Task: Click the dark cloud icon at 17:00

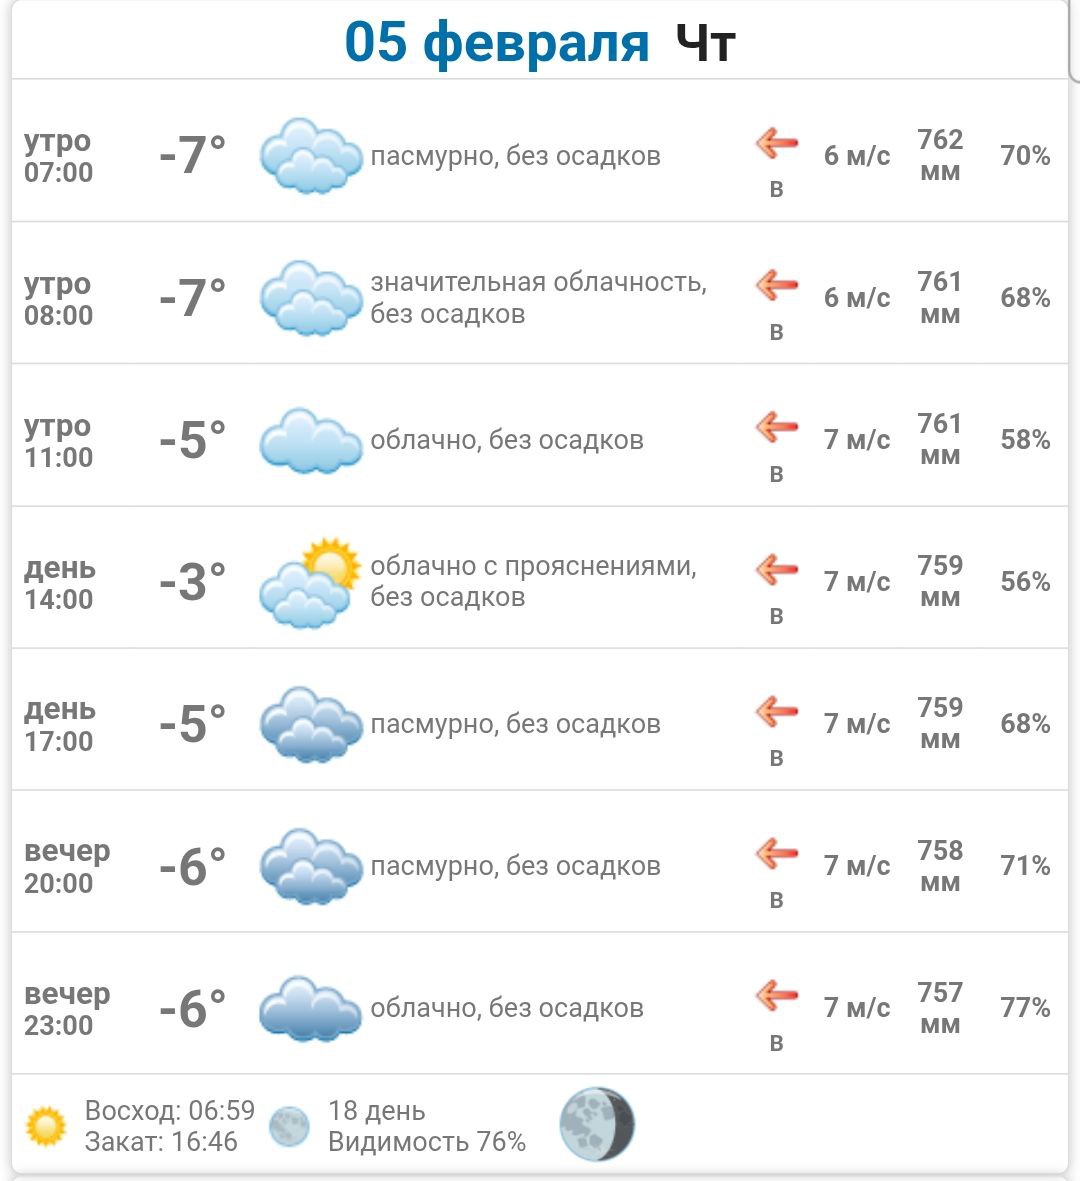Action: point(310,724)
